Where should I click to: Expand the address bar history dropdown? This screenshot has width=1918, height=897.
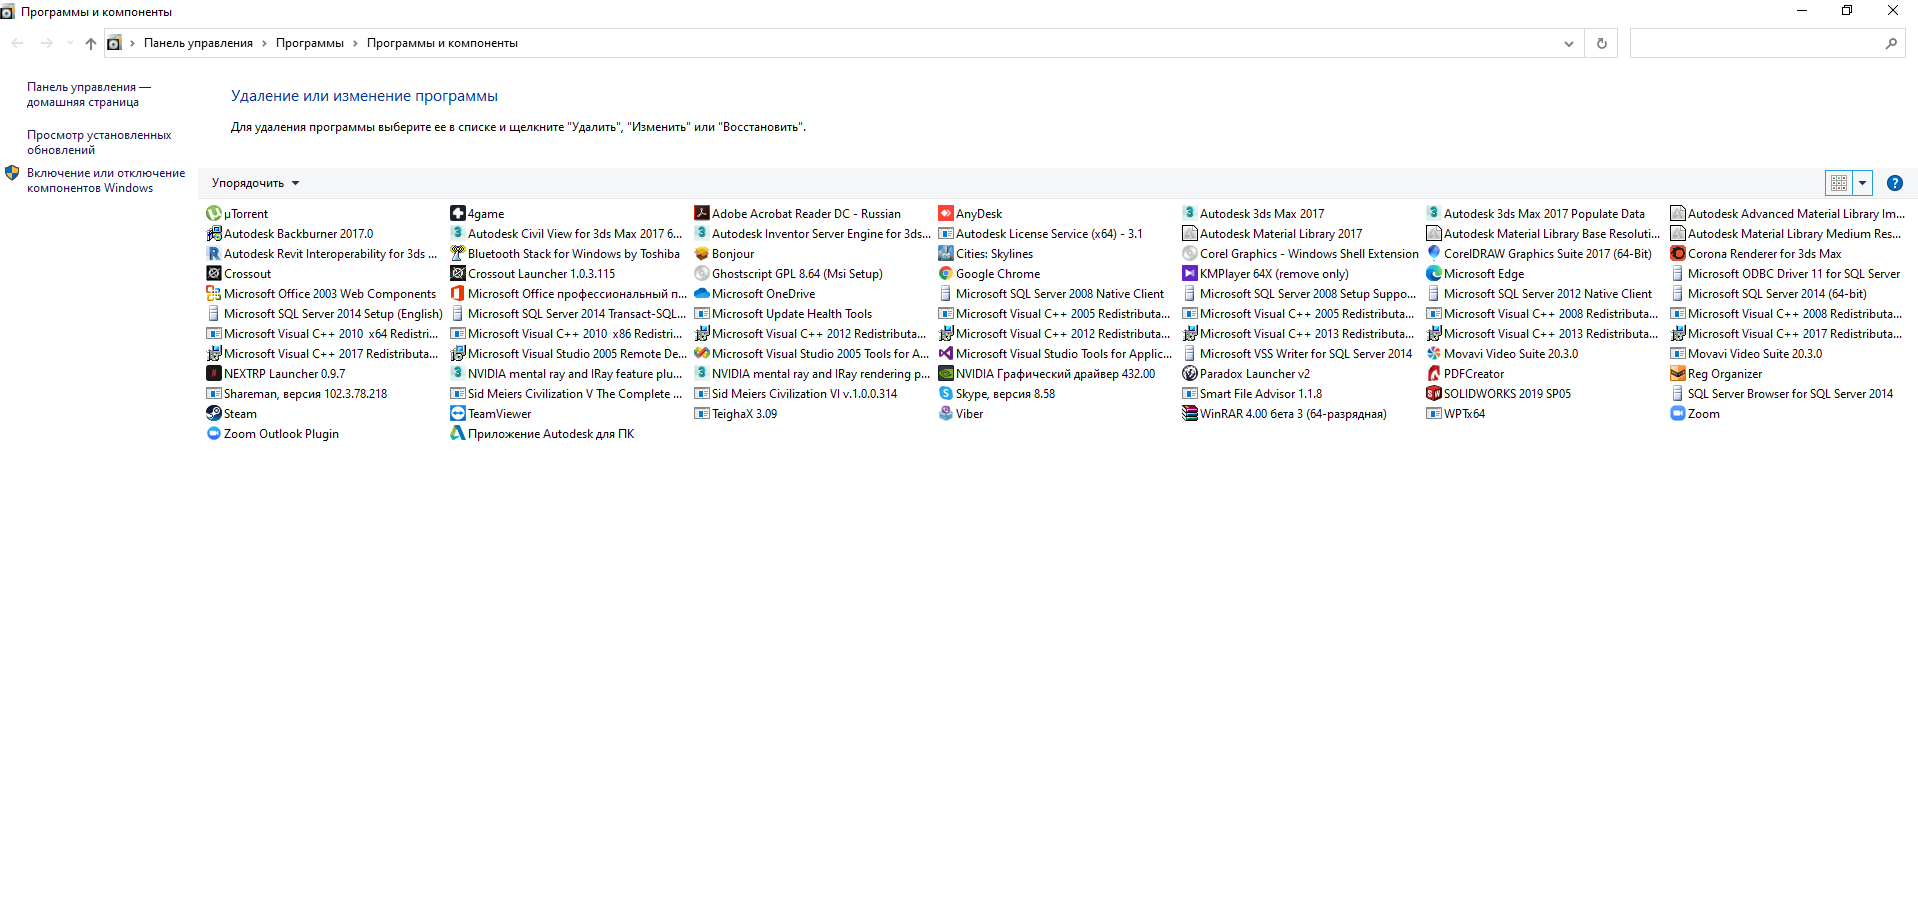(1568, 43)
